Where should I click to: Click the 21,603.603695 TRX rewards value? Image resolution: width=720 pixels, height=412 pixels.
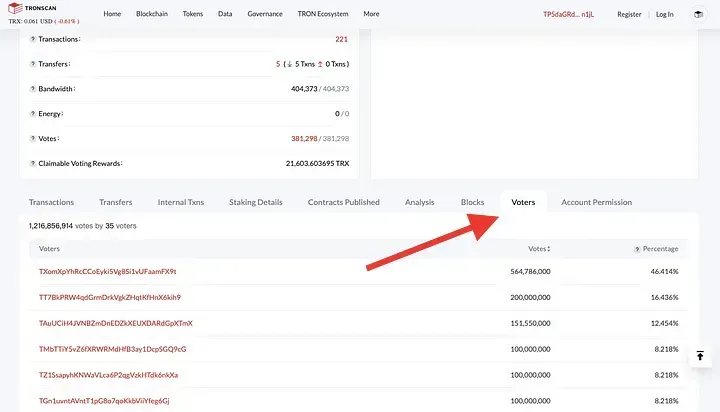click(x=317, y=163)
